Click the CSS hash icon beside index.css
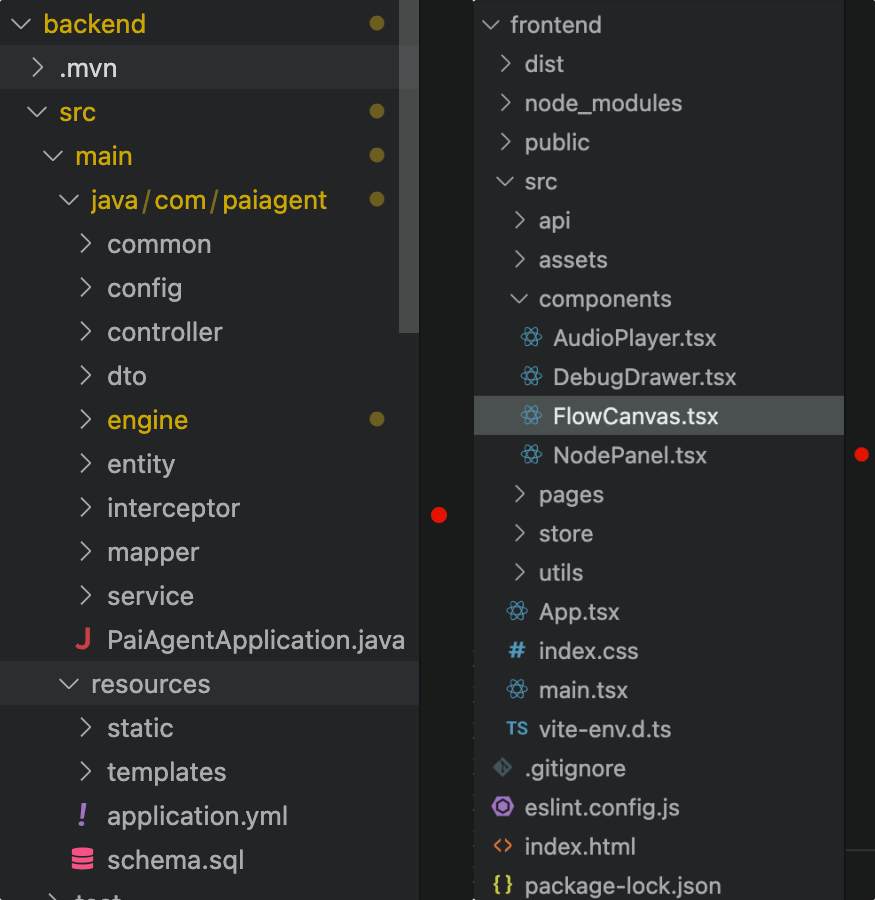Viewport: 875px width, 900px height. 517,651
